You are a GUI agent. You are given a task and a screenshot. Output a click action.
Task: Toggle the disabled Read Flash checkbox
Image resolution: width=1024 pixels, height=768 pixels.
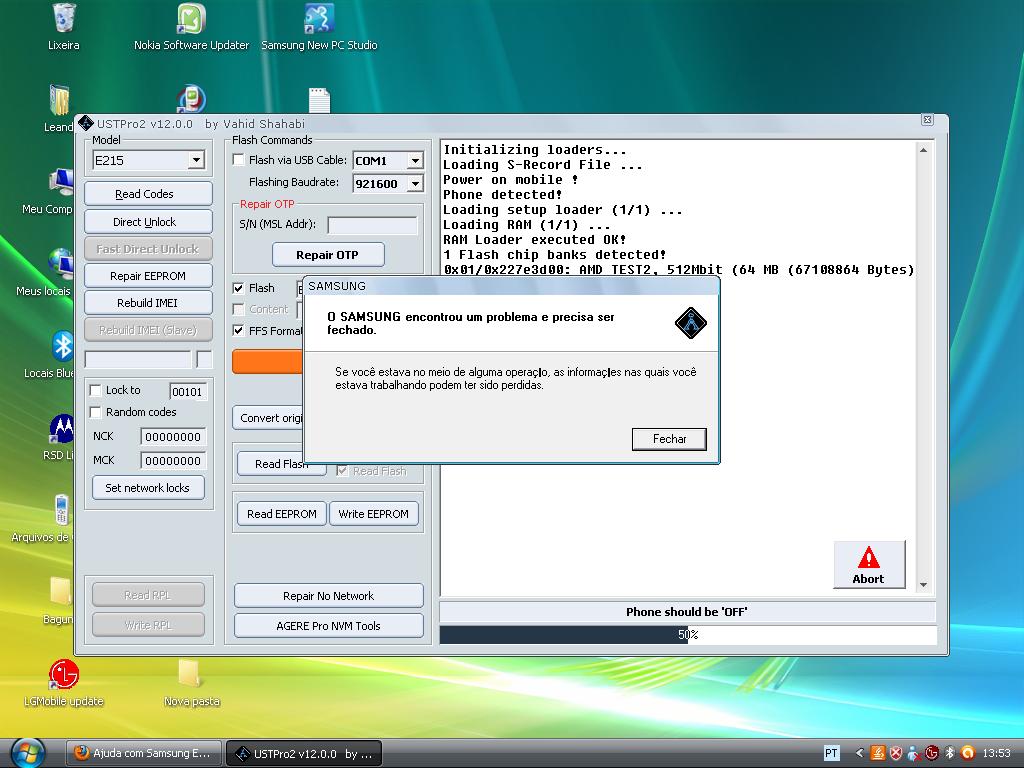342,471
